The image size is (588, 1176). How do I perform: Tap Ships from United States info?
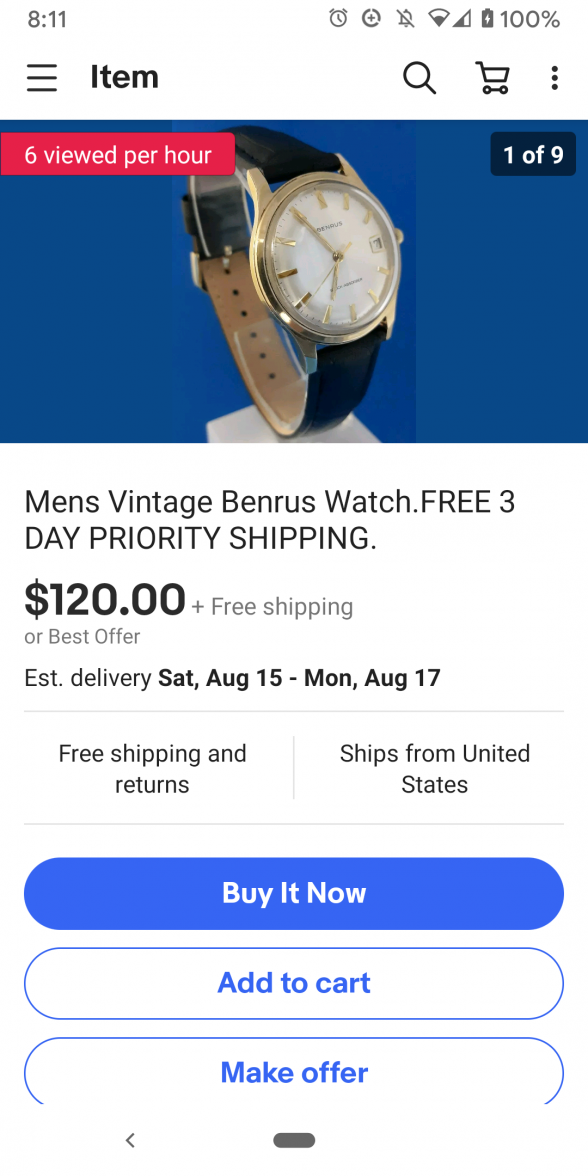[x=434, y=769]
